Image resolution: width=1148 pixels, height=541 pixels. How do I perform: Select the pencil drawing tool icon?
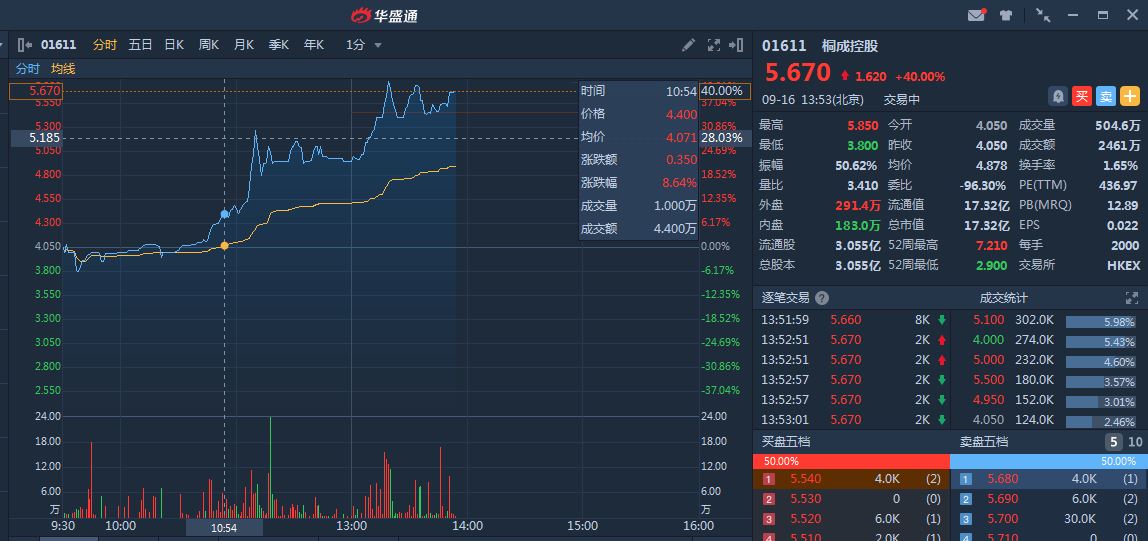[688, 45]
